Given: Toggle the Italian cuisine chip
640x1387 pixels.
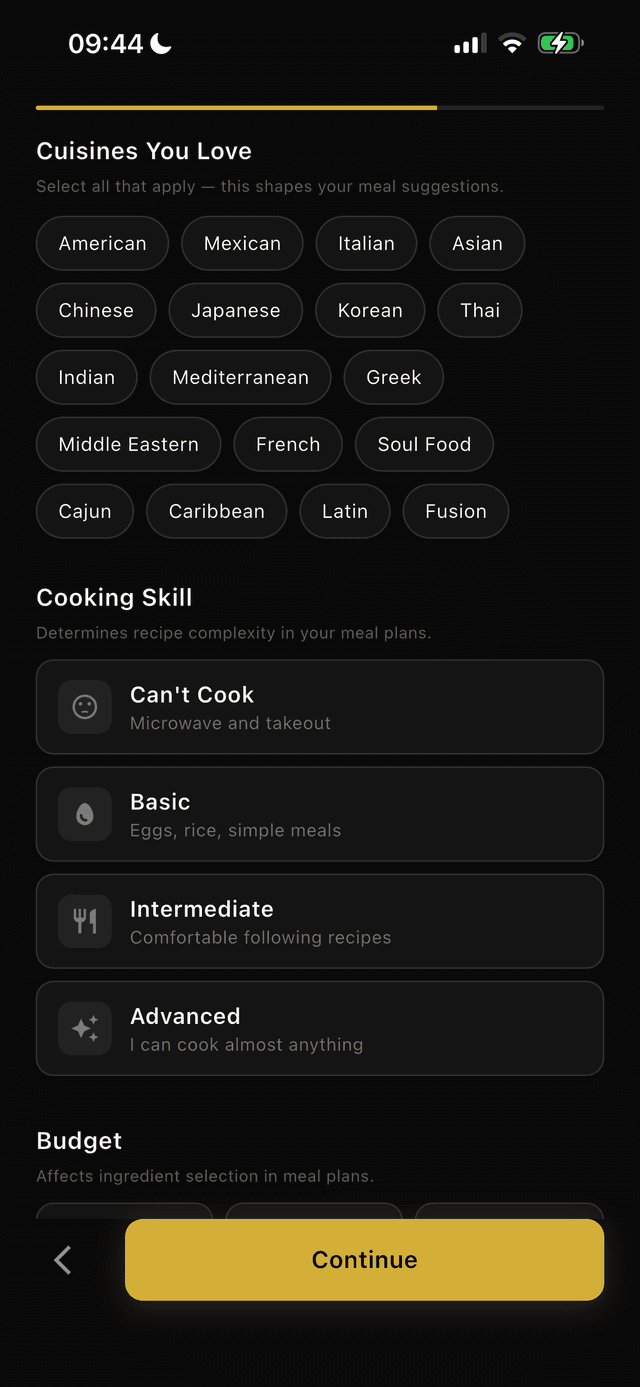Looking at the screenshot, I should point(366,243).
